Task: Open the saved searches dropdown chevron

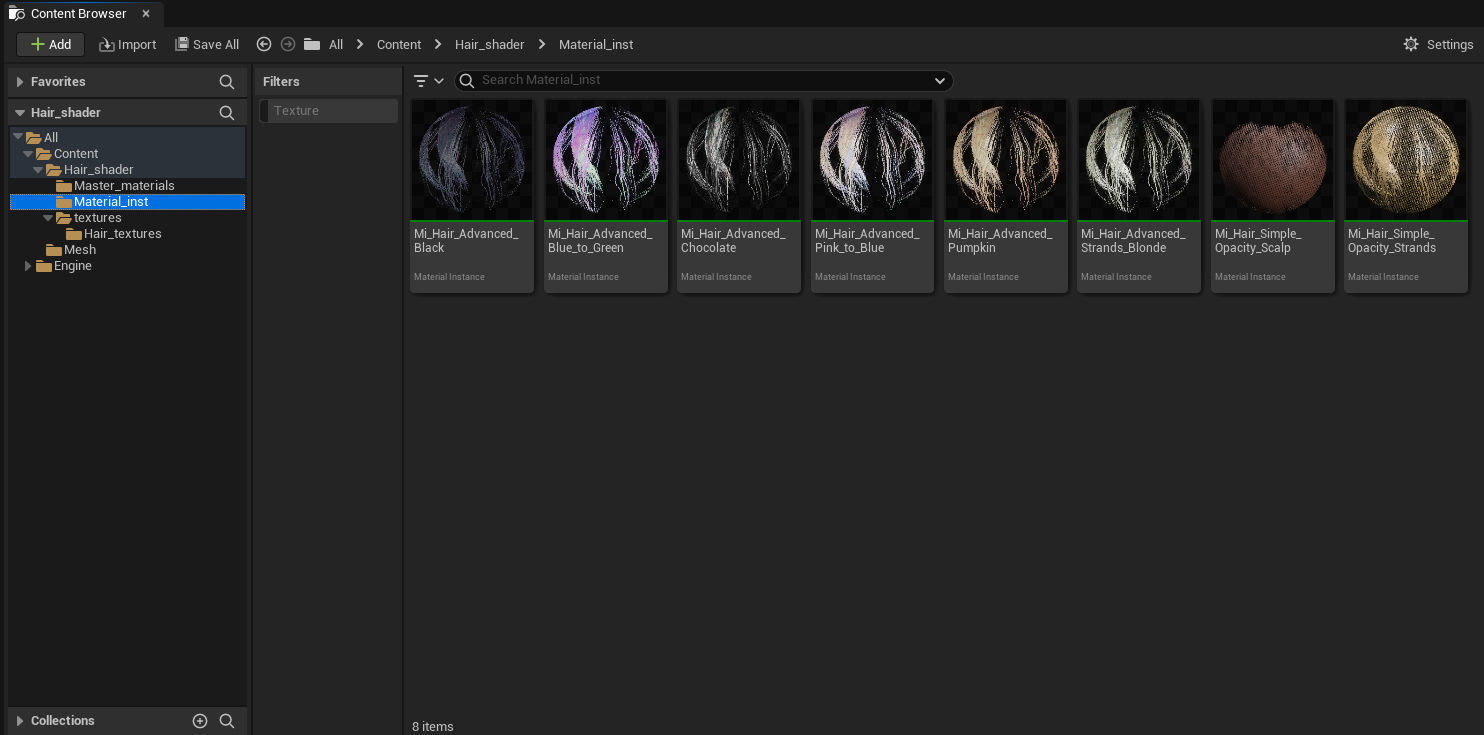Action: click(x=939, y=81)
